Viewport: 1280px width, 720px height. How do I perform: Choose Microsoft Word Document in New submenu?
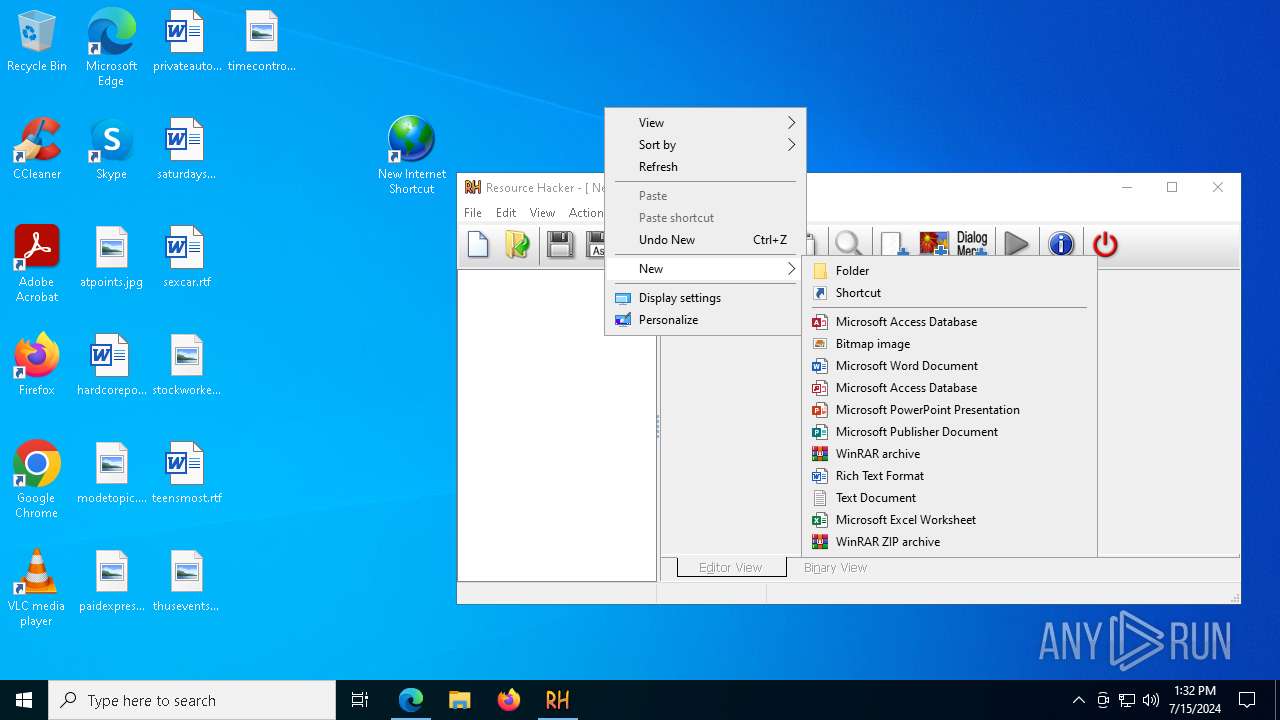click(949, 366)
